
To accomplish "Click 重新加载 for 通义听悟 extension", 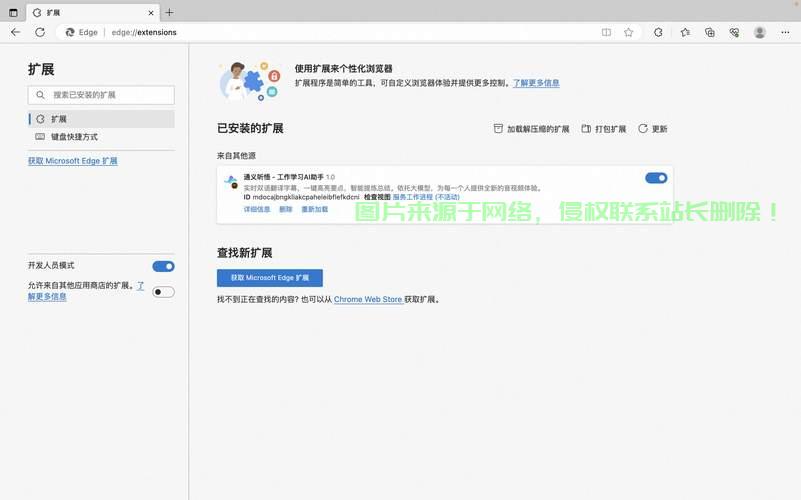I will tap(315, 209).
